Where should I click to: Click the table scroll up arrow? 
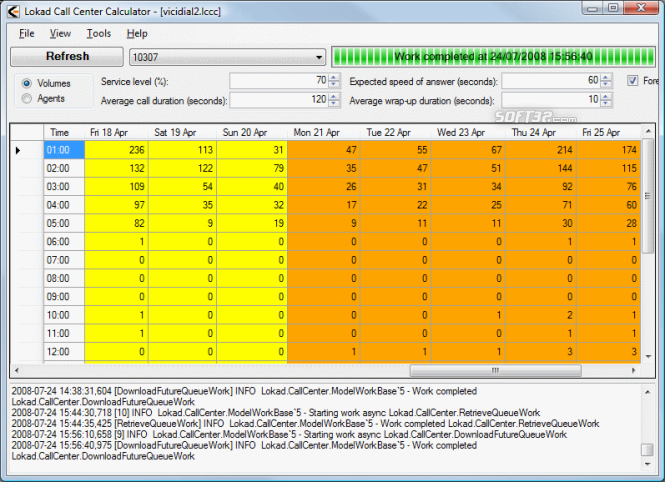pos(648,131)
